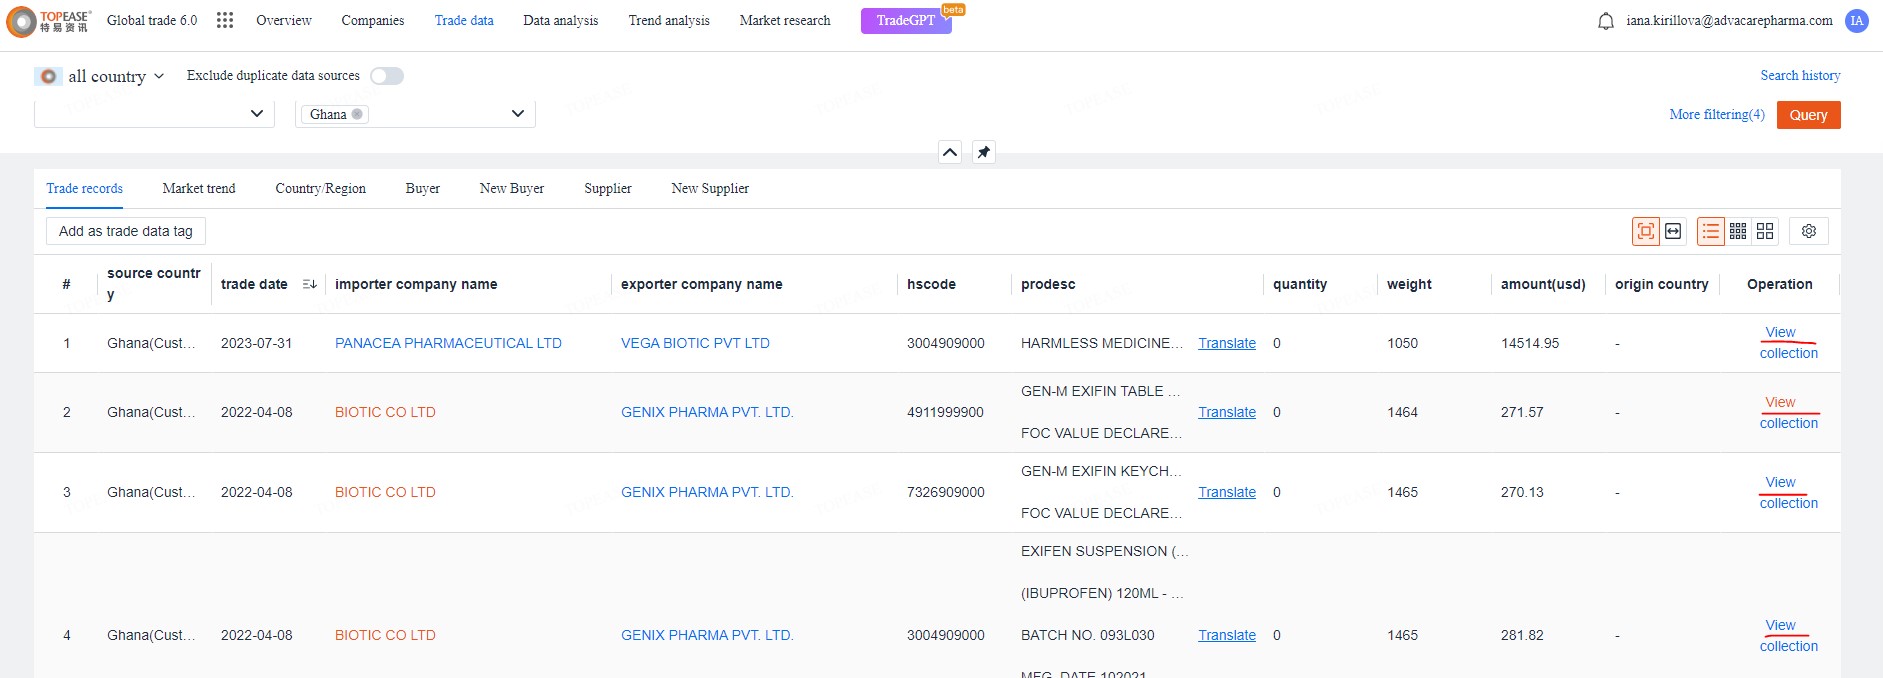This screenshot has width=1883, height=678.
Task: Click Global trade 6.0 label
Action: [152, 20]
